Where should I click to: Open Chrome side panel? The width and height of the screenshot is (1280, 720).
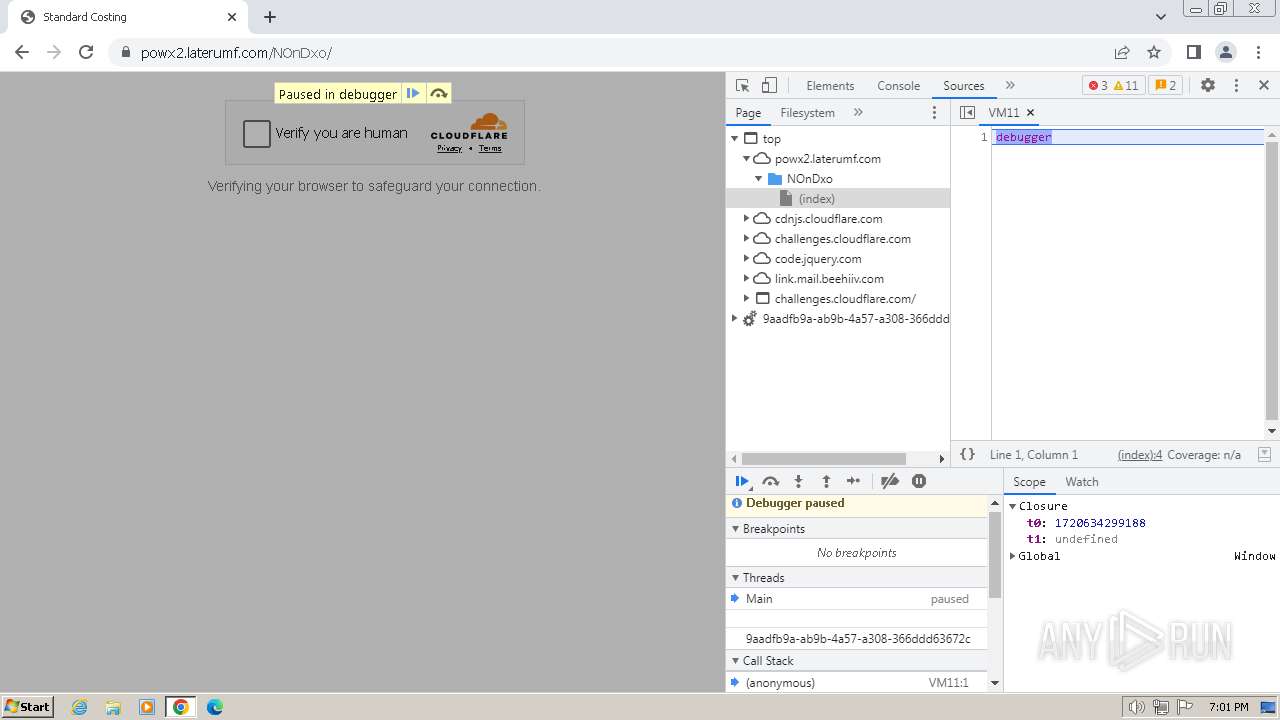coord(1193,52)
